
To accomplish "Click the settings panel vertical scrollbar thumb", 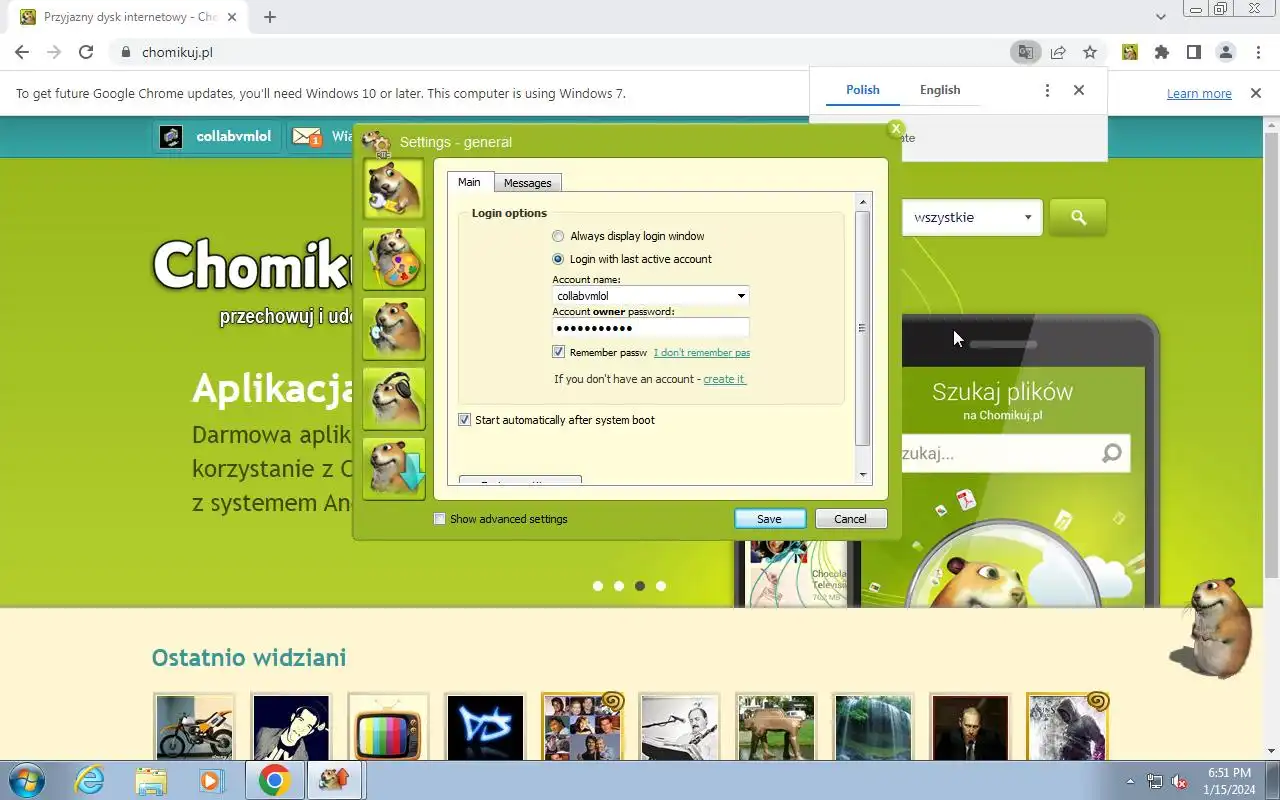I will (863, 328).
